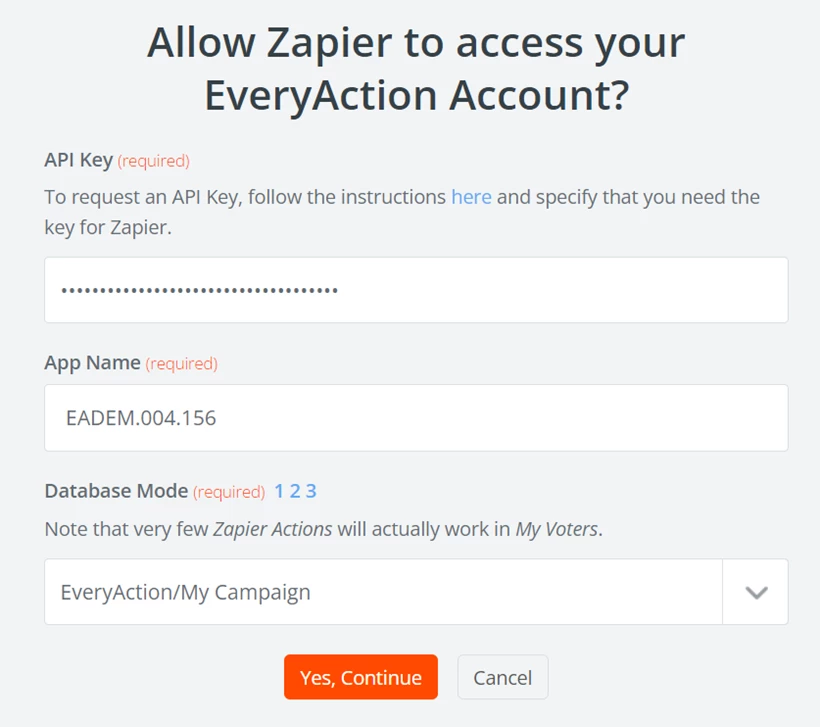Screen dimensions: 820x727
Task: Click the "Allow Zapier to access" heading
Action: point(415,43)
